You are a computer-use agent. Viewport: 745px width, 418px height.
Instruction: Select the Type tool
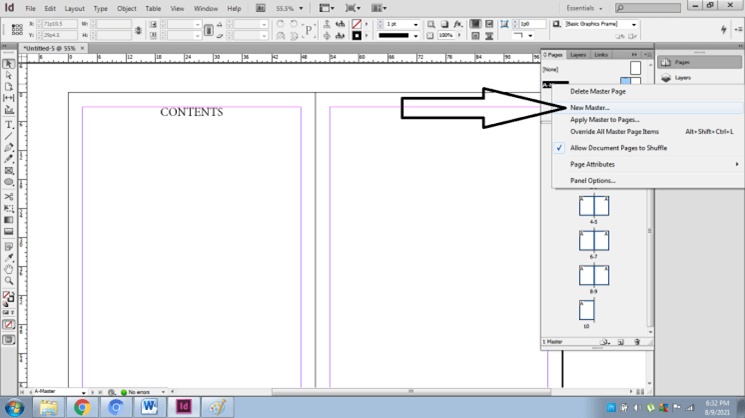[9, 125]
